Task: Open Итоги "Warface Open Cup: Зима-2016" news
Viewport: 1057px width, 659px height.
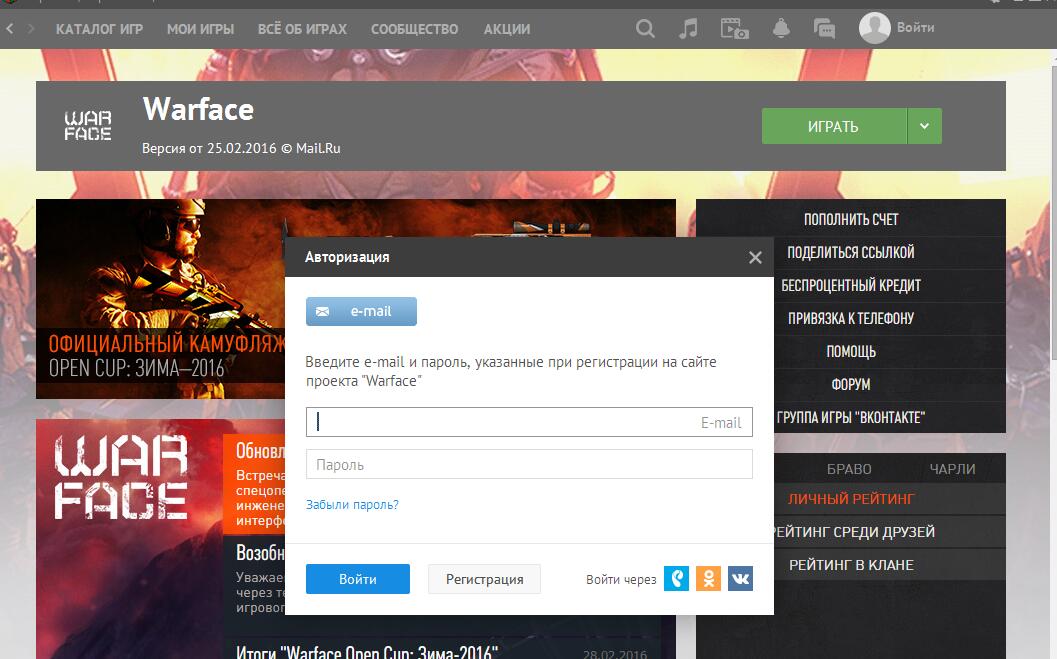Action: point(367,652)
